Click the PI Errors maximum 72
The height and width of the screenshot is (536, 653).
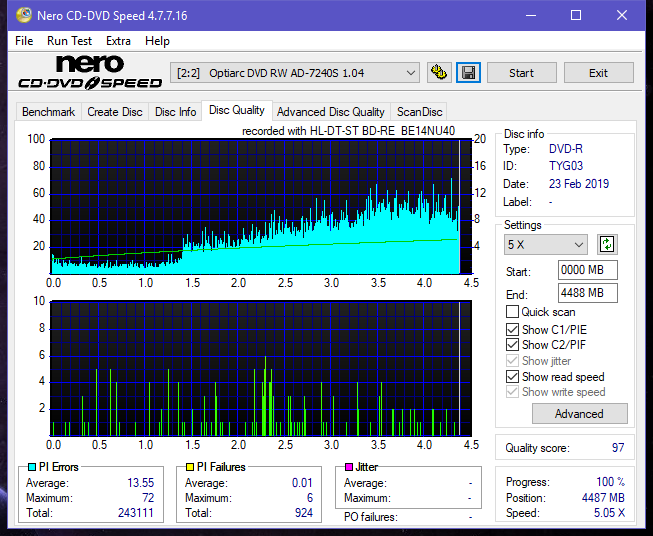click(x=148, y=498)
